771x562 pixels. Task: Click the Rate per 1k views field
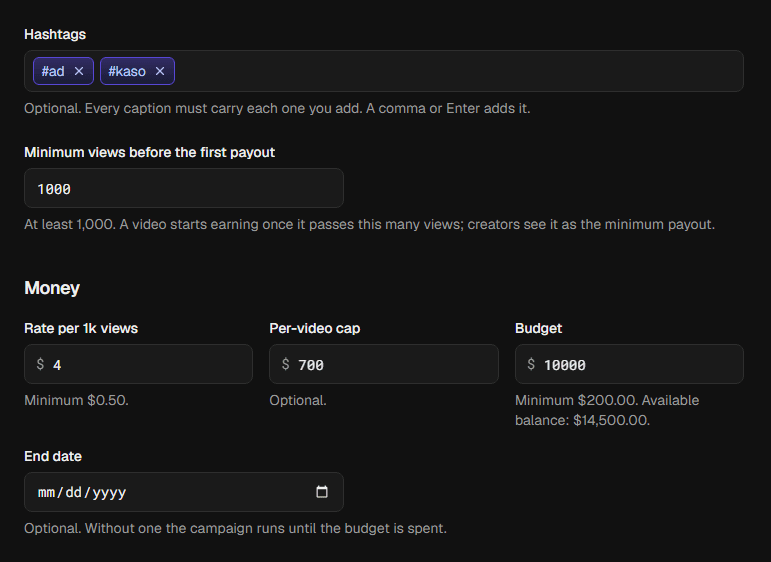139,364
